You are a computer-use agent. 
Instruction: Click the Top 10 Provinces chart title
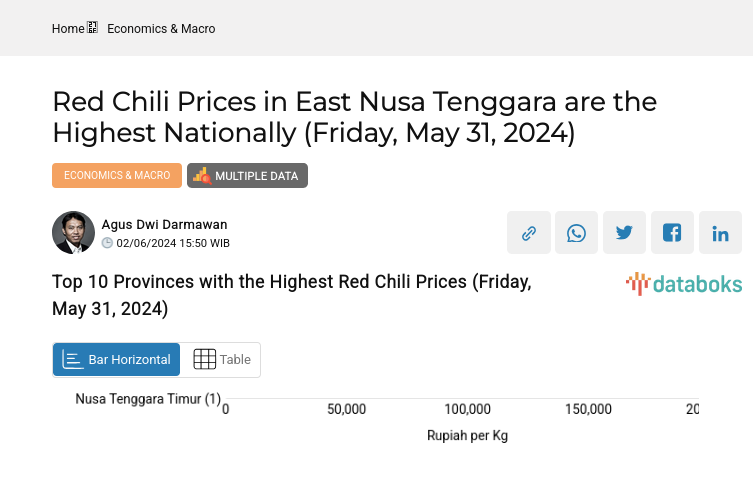coord(291,295)
